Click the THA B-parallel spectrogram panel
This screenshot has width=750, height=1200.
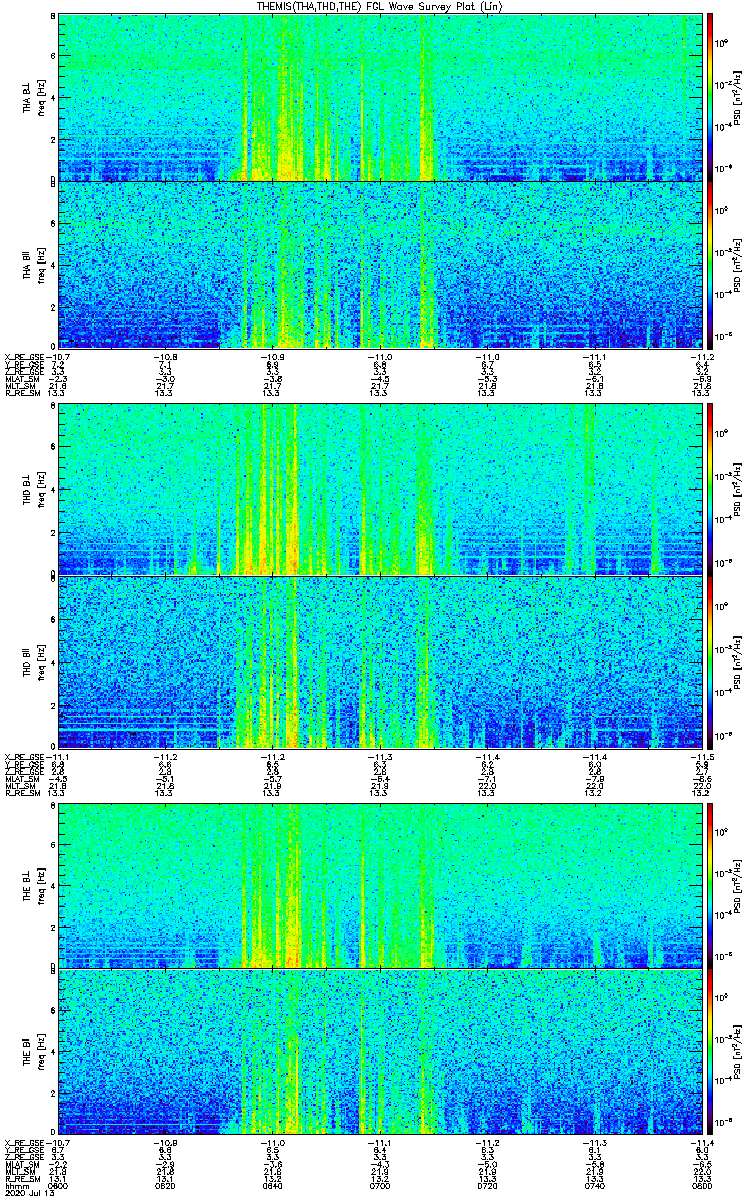pyautogui.click(x=382, y=264)
